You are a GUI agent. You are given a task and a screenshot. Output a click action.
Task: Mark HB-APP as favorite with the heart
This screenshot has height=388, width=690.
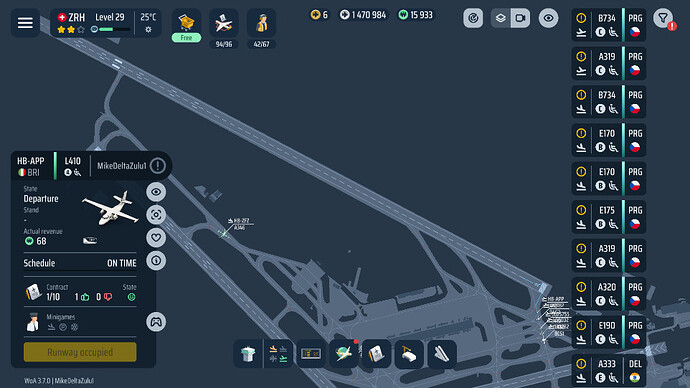(156, 238)
